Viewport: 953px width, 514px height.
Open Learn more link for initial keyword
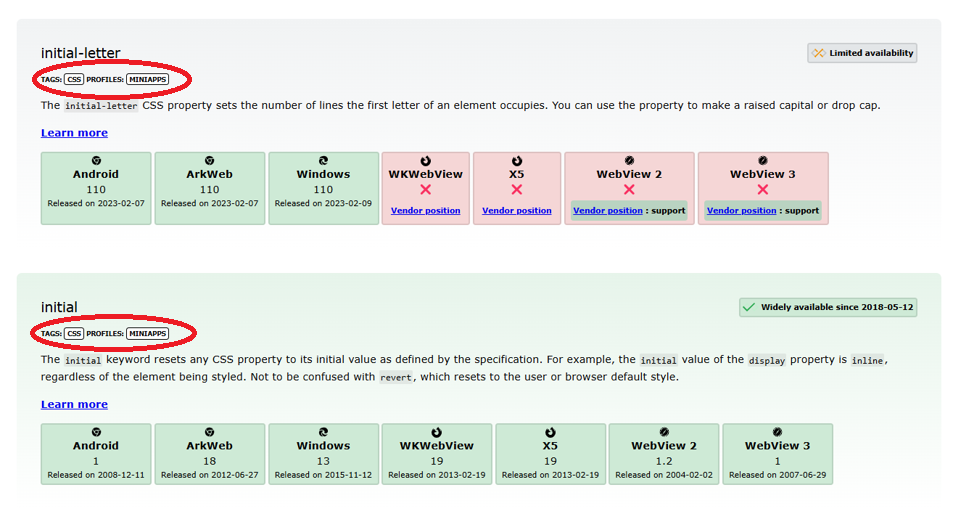(74, 404)
